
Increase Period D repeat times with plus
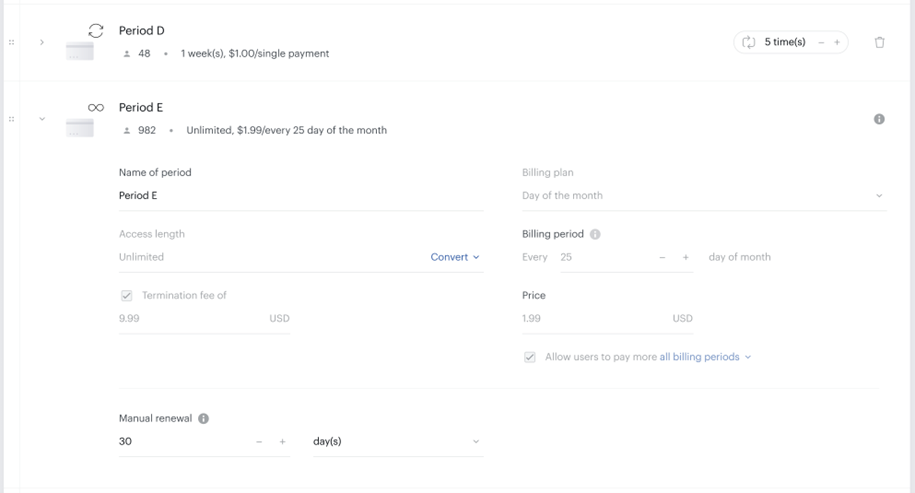pos(837,42)
